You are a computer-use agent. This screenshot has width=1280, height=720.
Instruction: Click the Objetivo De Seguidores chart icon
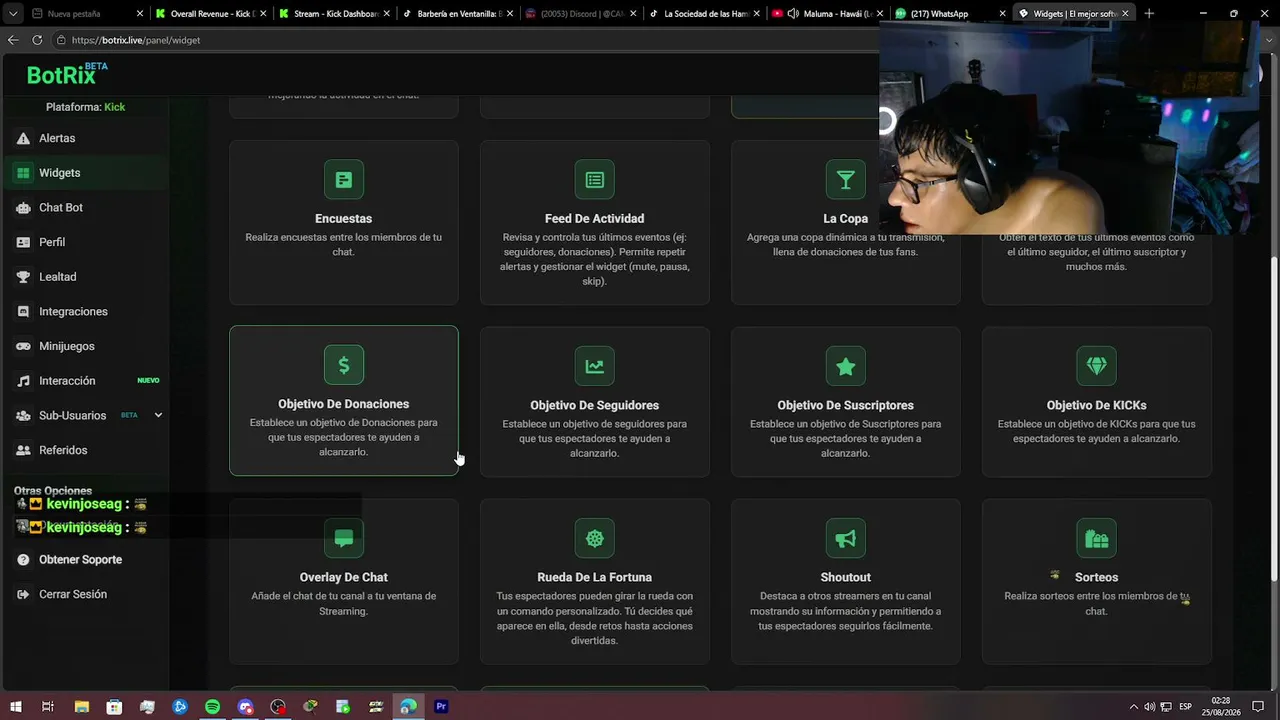point(595,366)
